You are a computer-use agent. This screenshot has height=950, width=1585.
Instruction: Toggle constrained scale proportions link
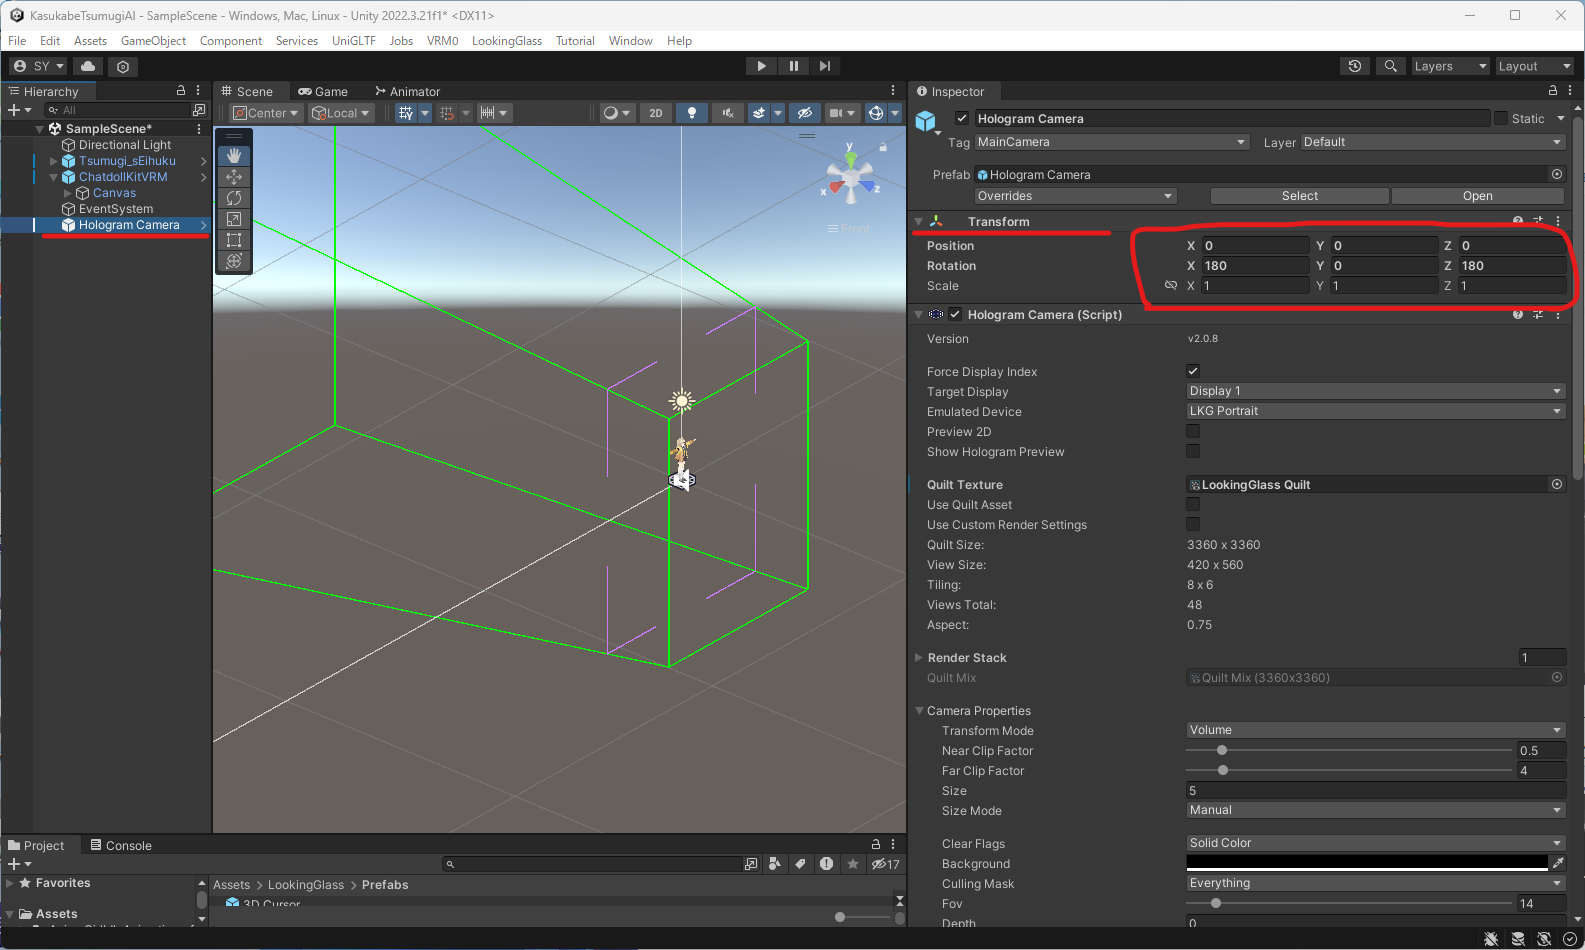pos(1171,285)
